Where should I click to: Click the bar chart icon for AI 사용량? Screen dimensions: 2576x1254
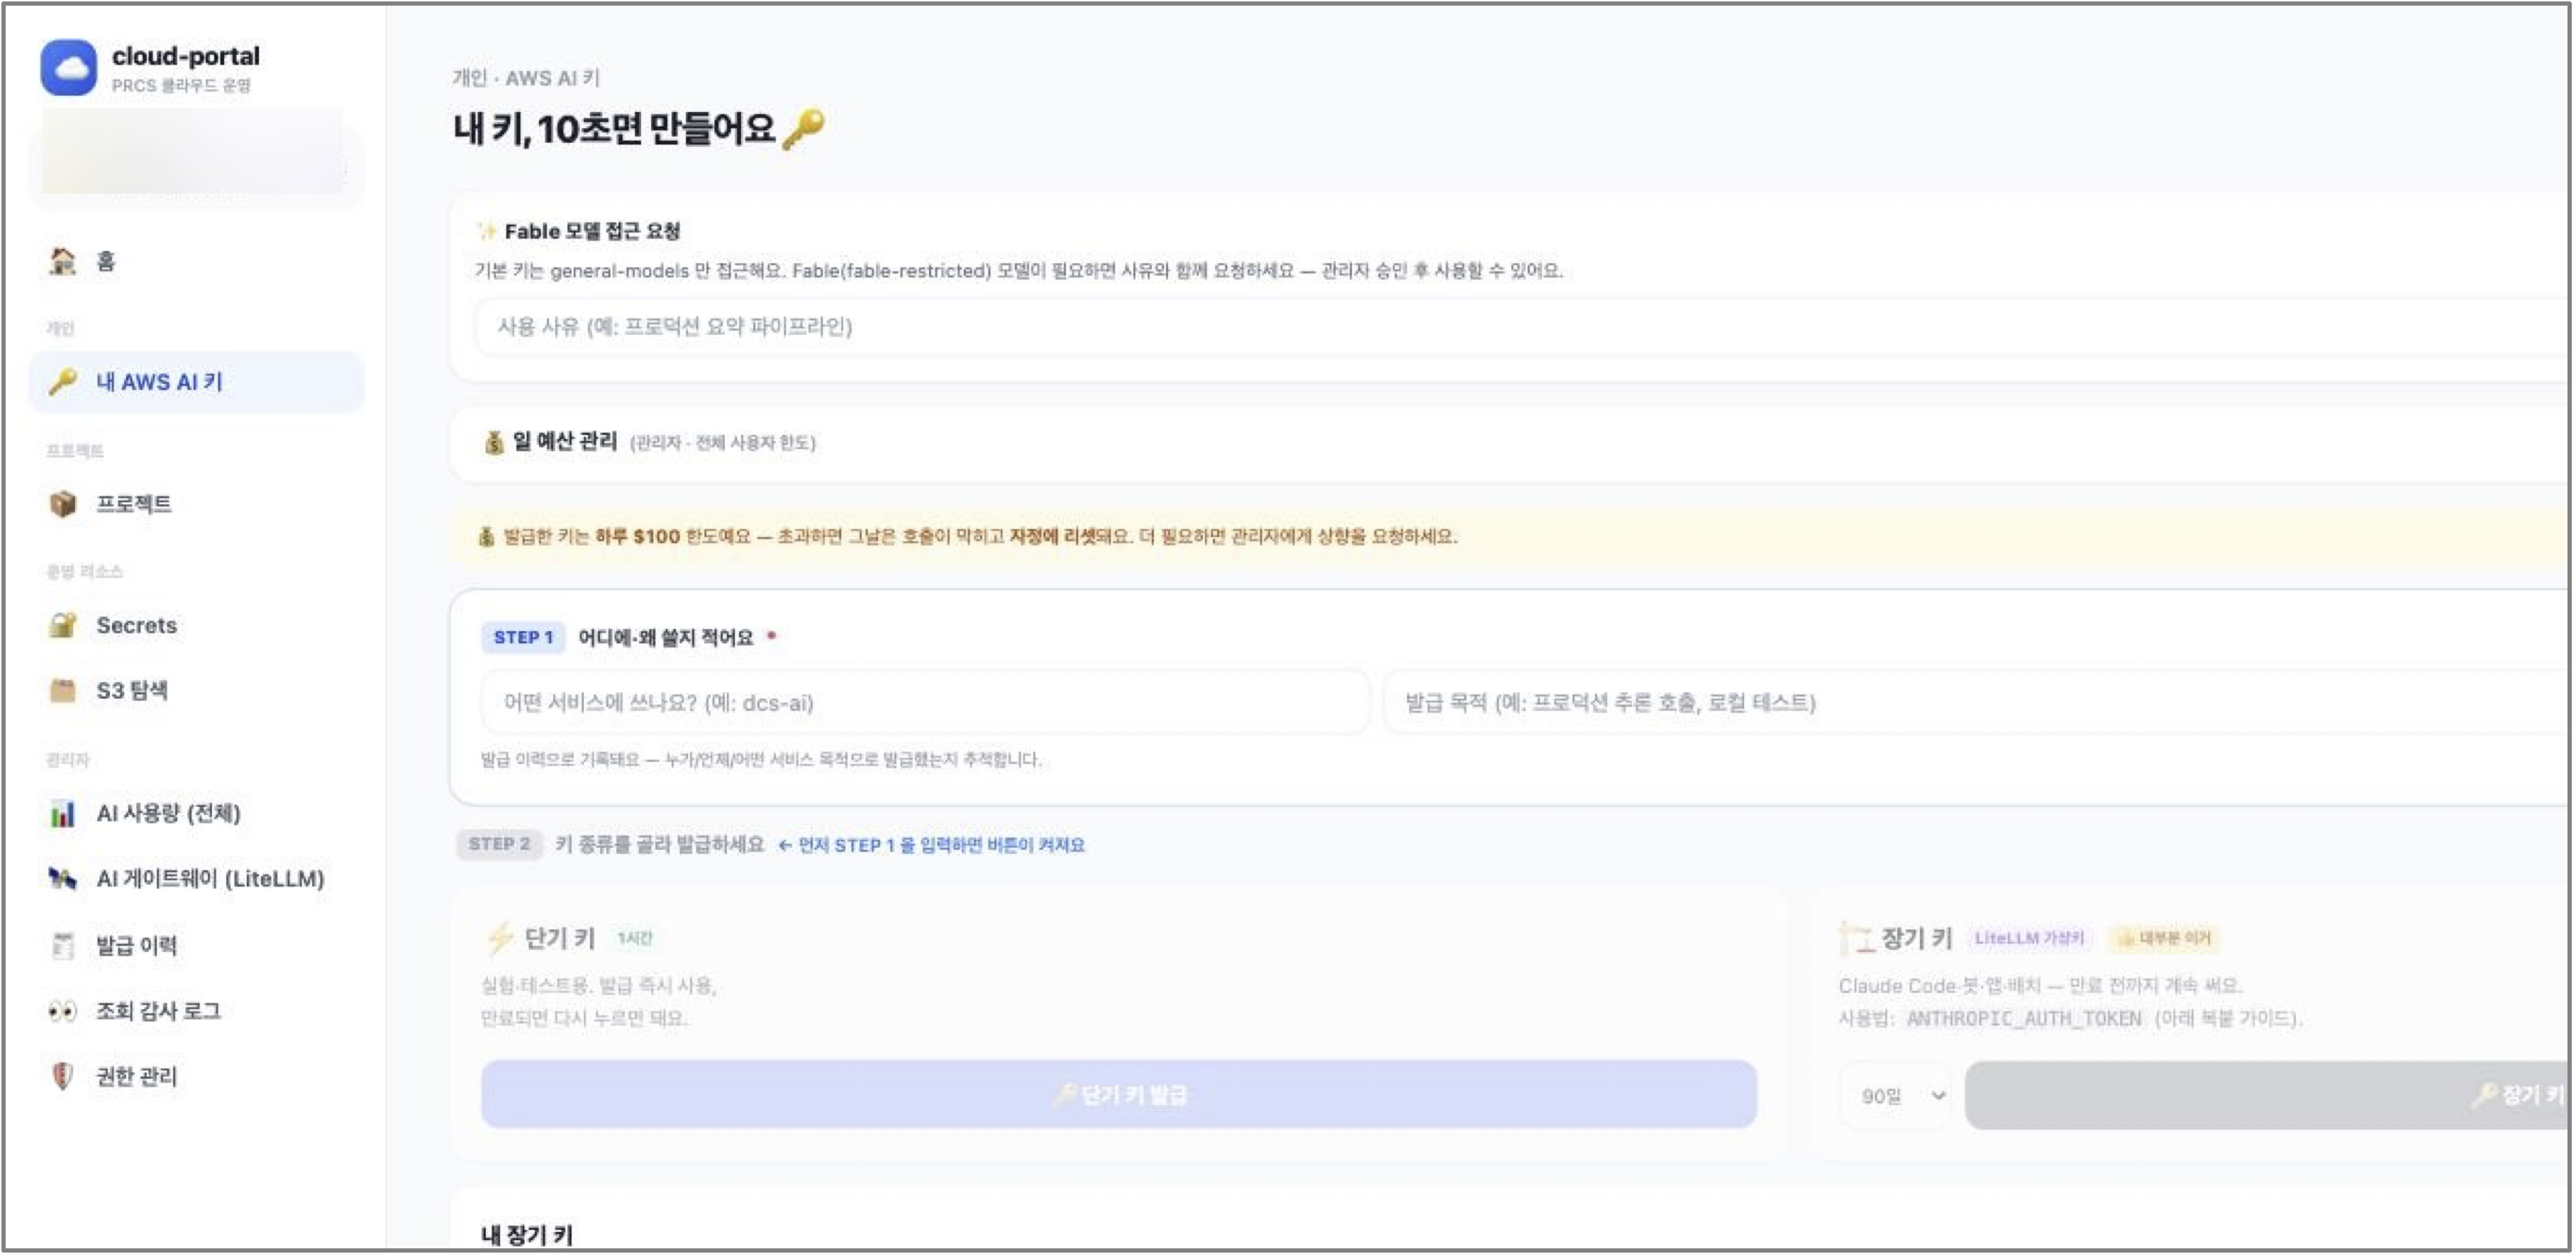coord(62,814)
